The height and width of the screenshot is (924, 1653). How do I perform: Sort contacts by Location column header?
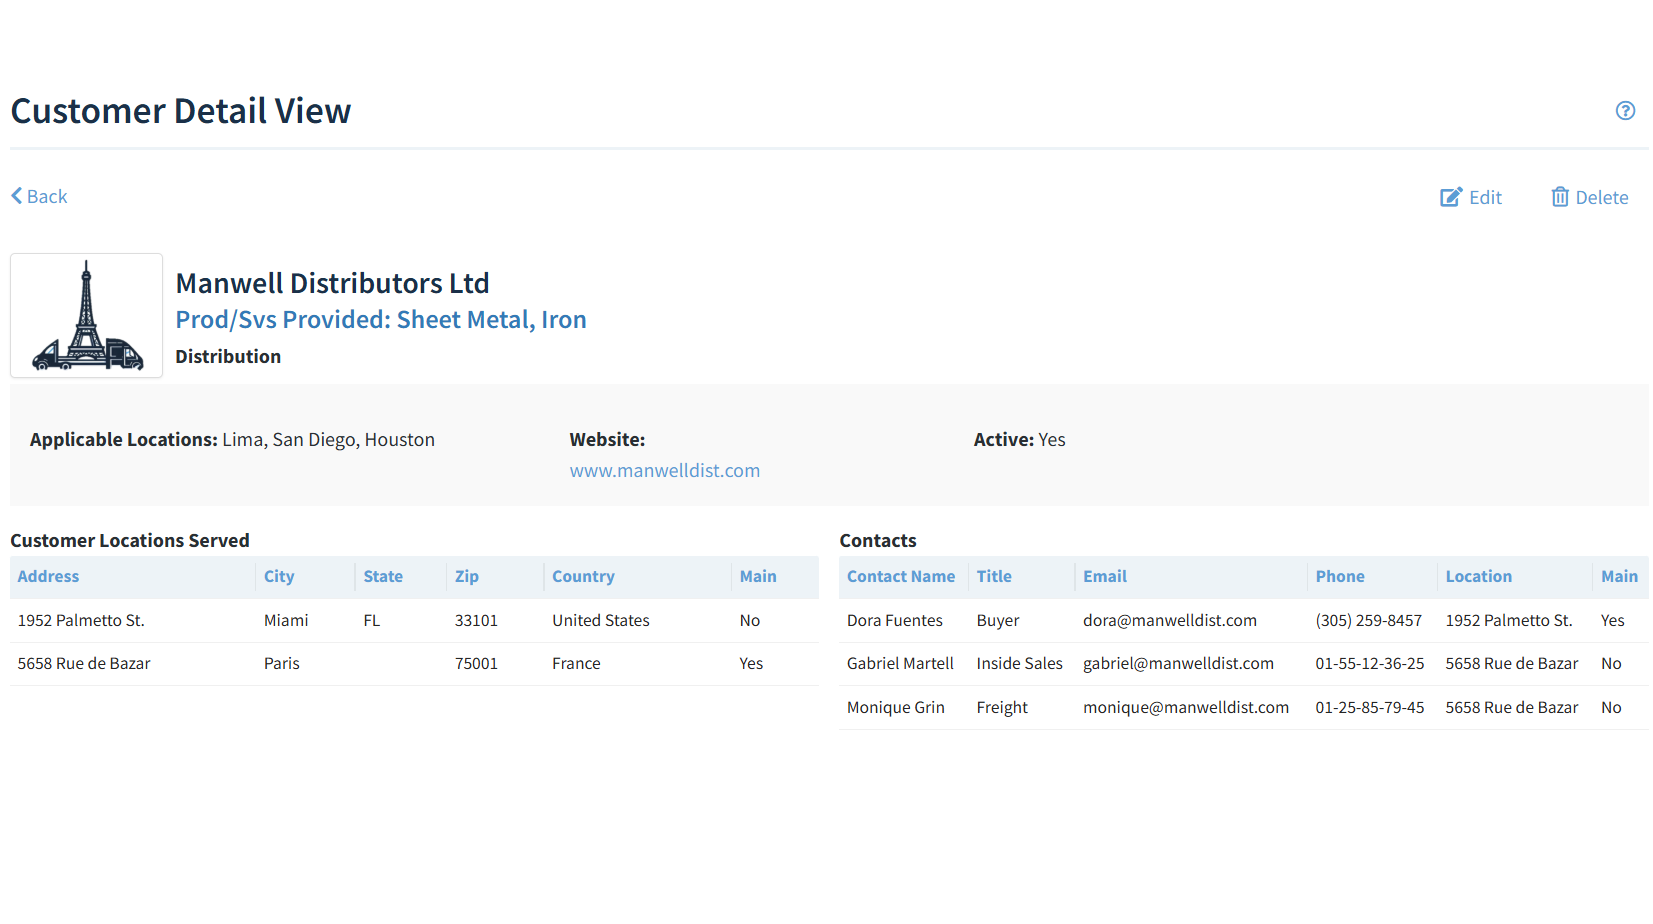(x=1478, y=577)
